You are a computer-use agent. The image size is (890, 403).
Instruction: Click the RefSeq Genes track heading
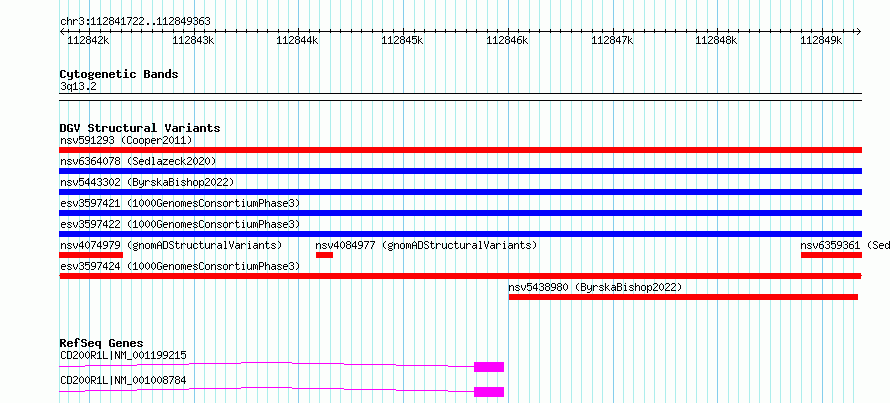101,343
